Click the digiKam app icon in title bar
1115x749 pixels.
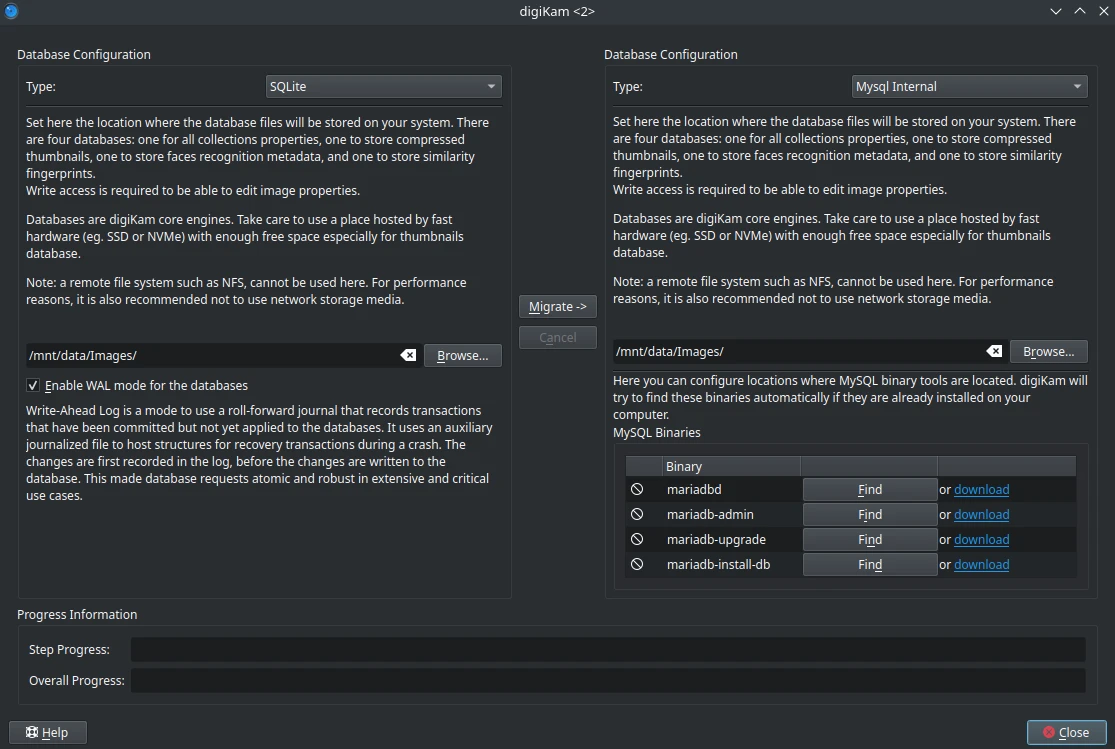11,11
